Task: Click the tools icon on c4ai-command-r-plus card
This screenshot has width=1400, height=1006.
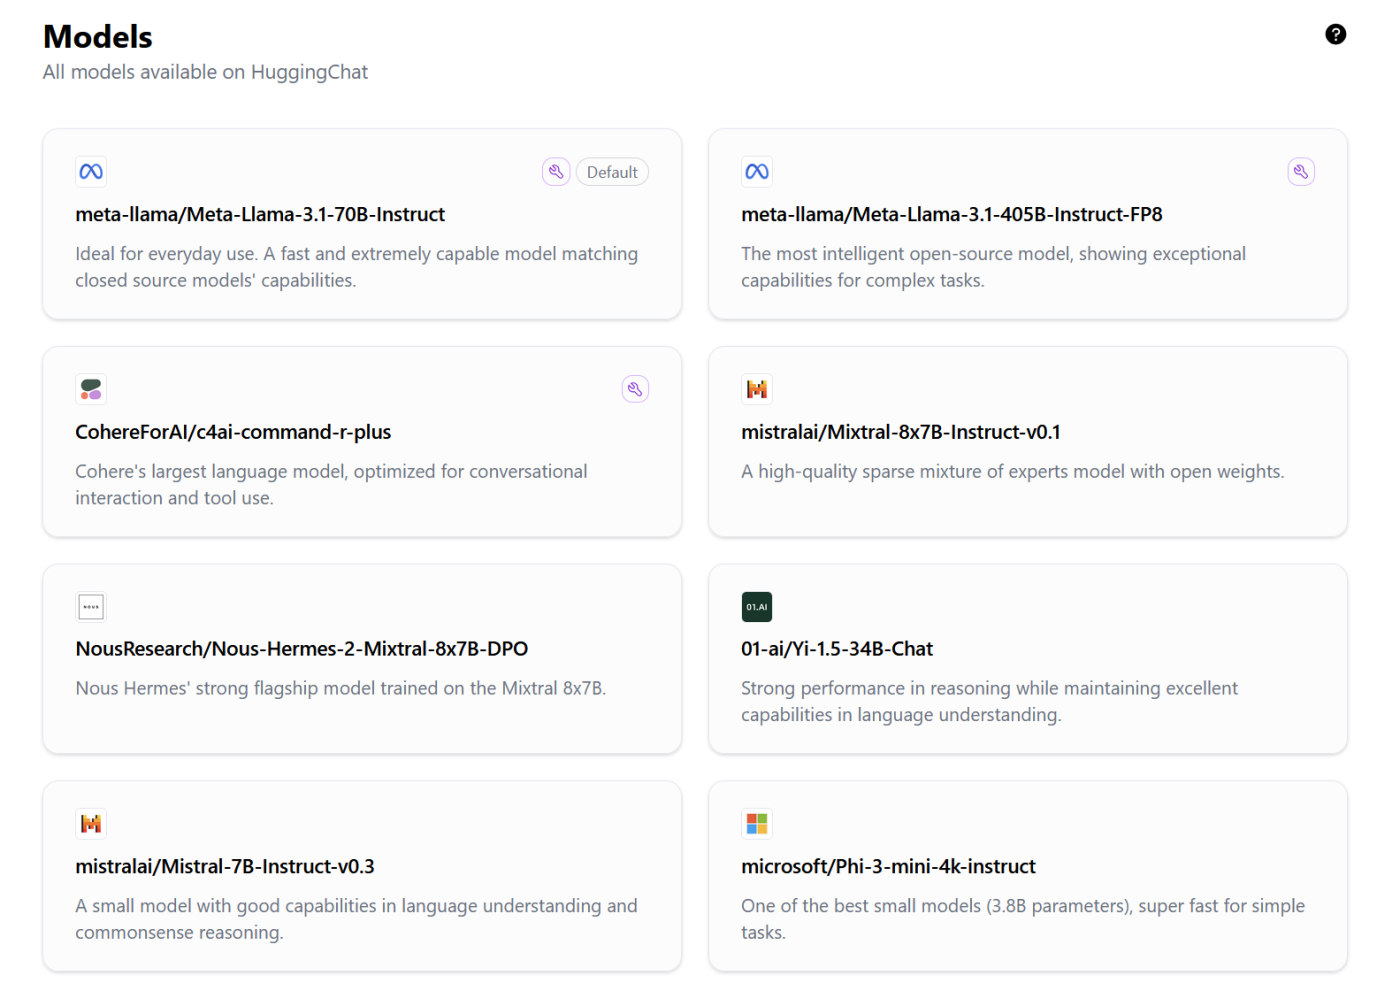Action: click(635, 389)
